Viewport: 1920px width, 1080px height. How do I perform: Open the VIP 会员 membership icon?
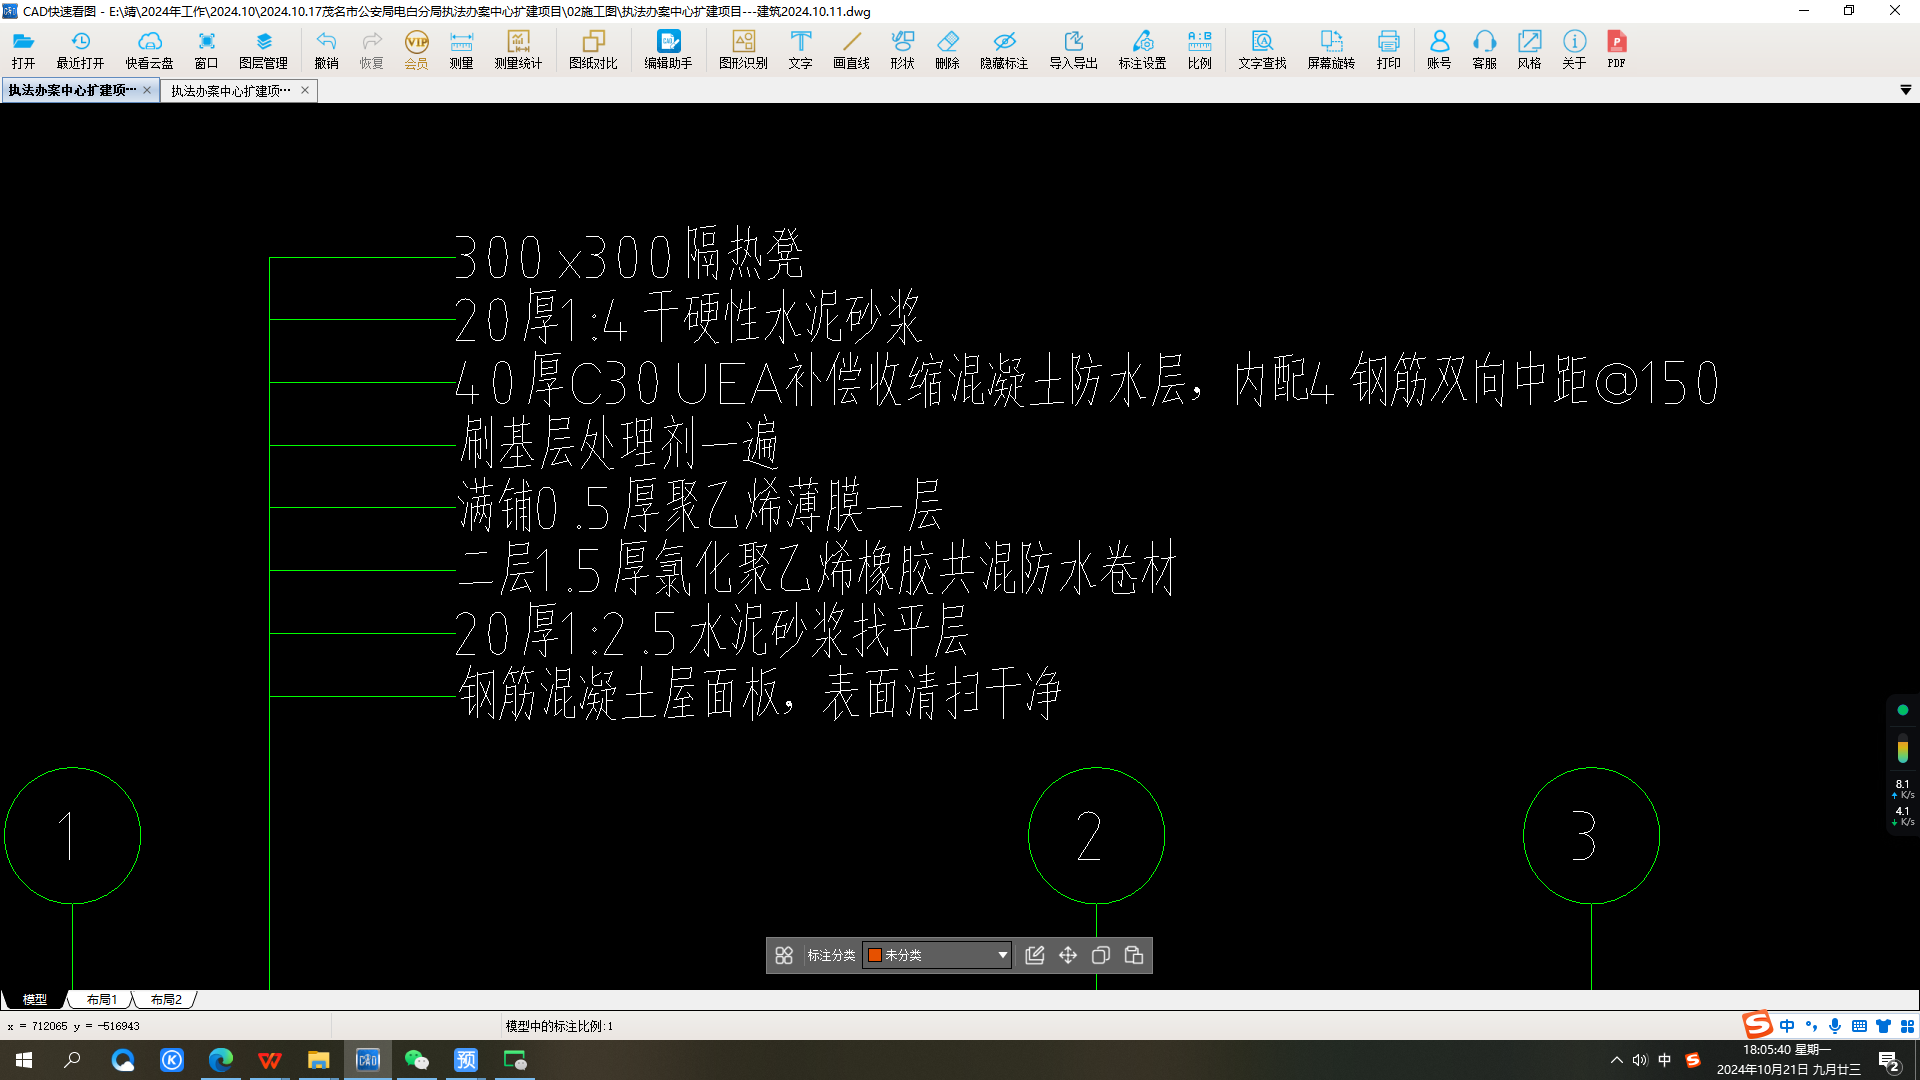[x=416, y=49]
